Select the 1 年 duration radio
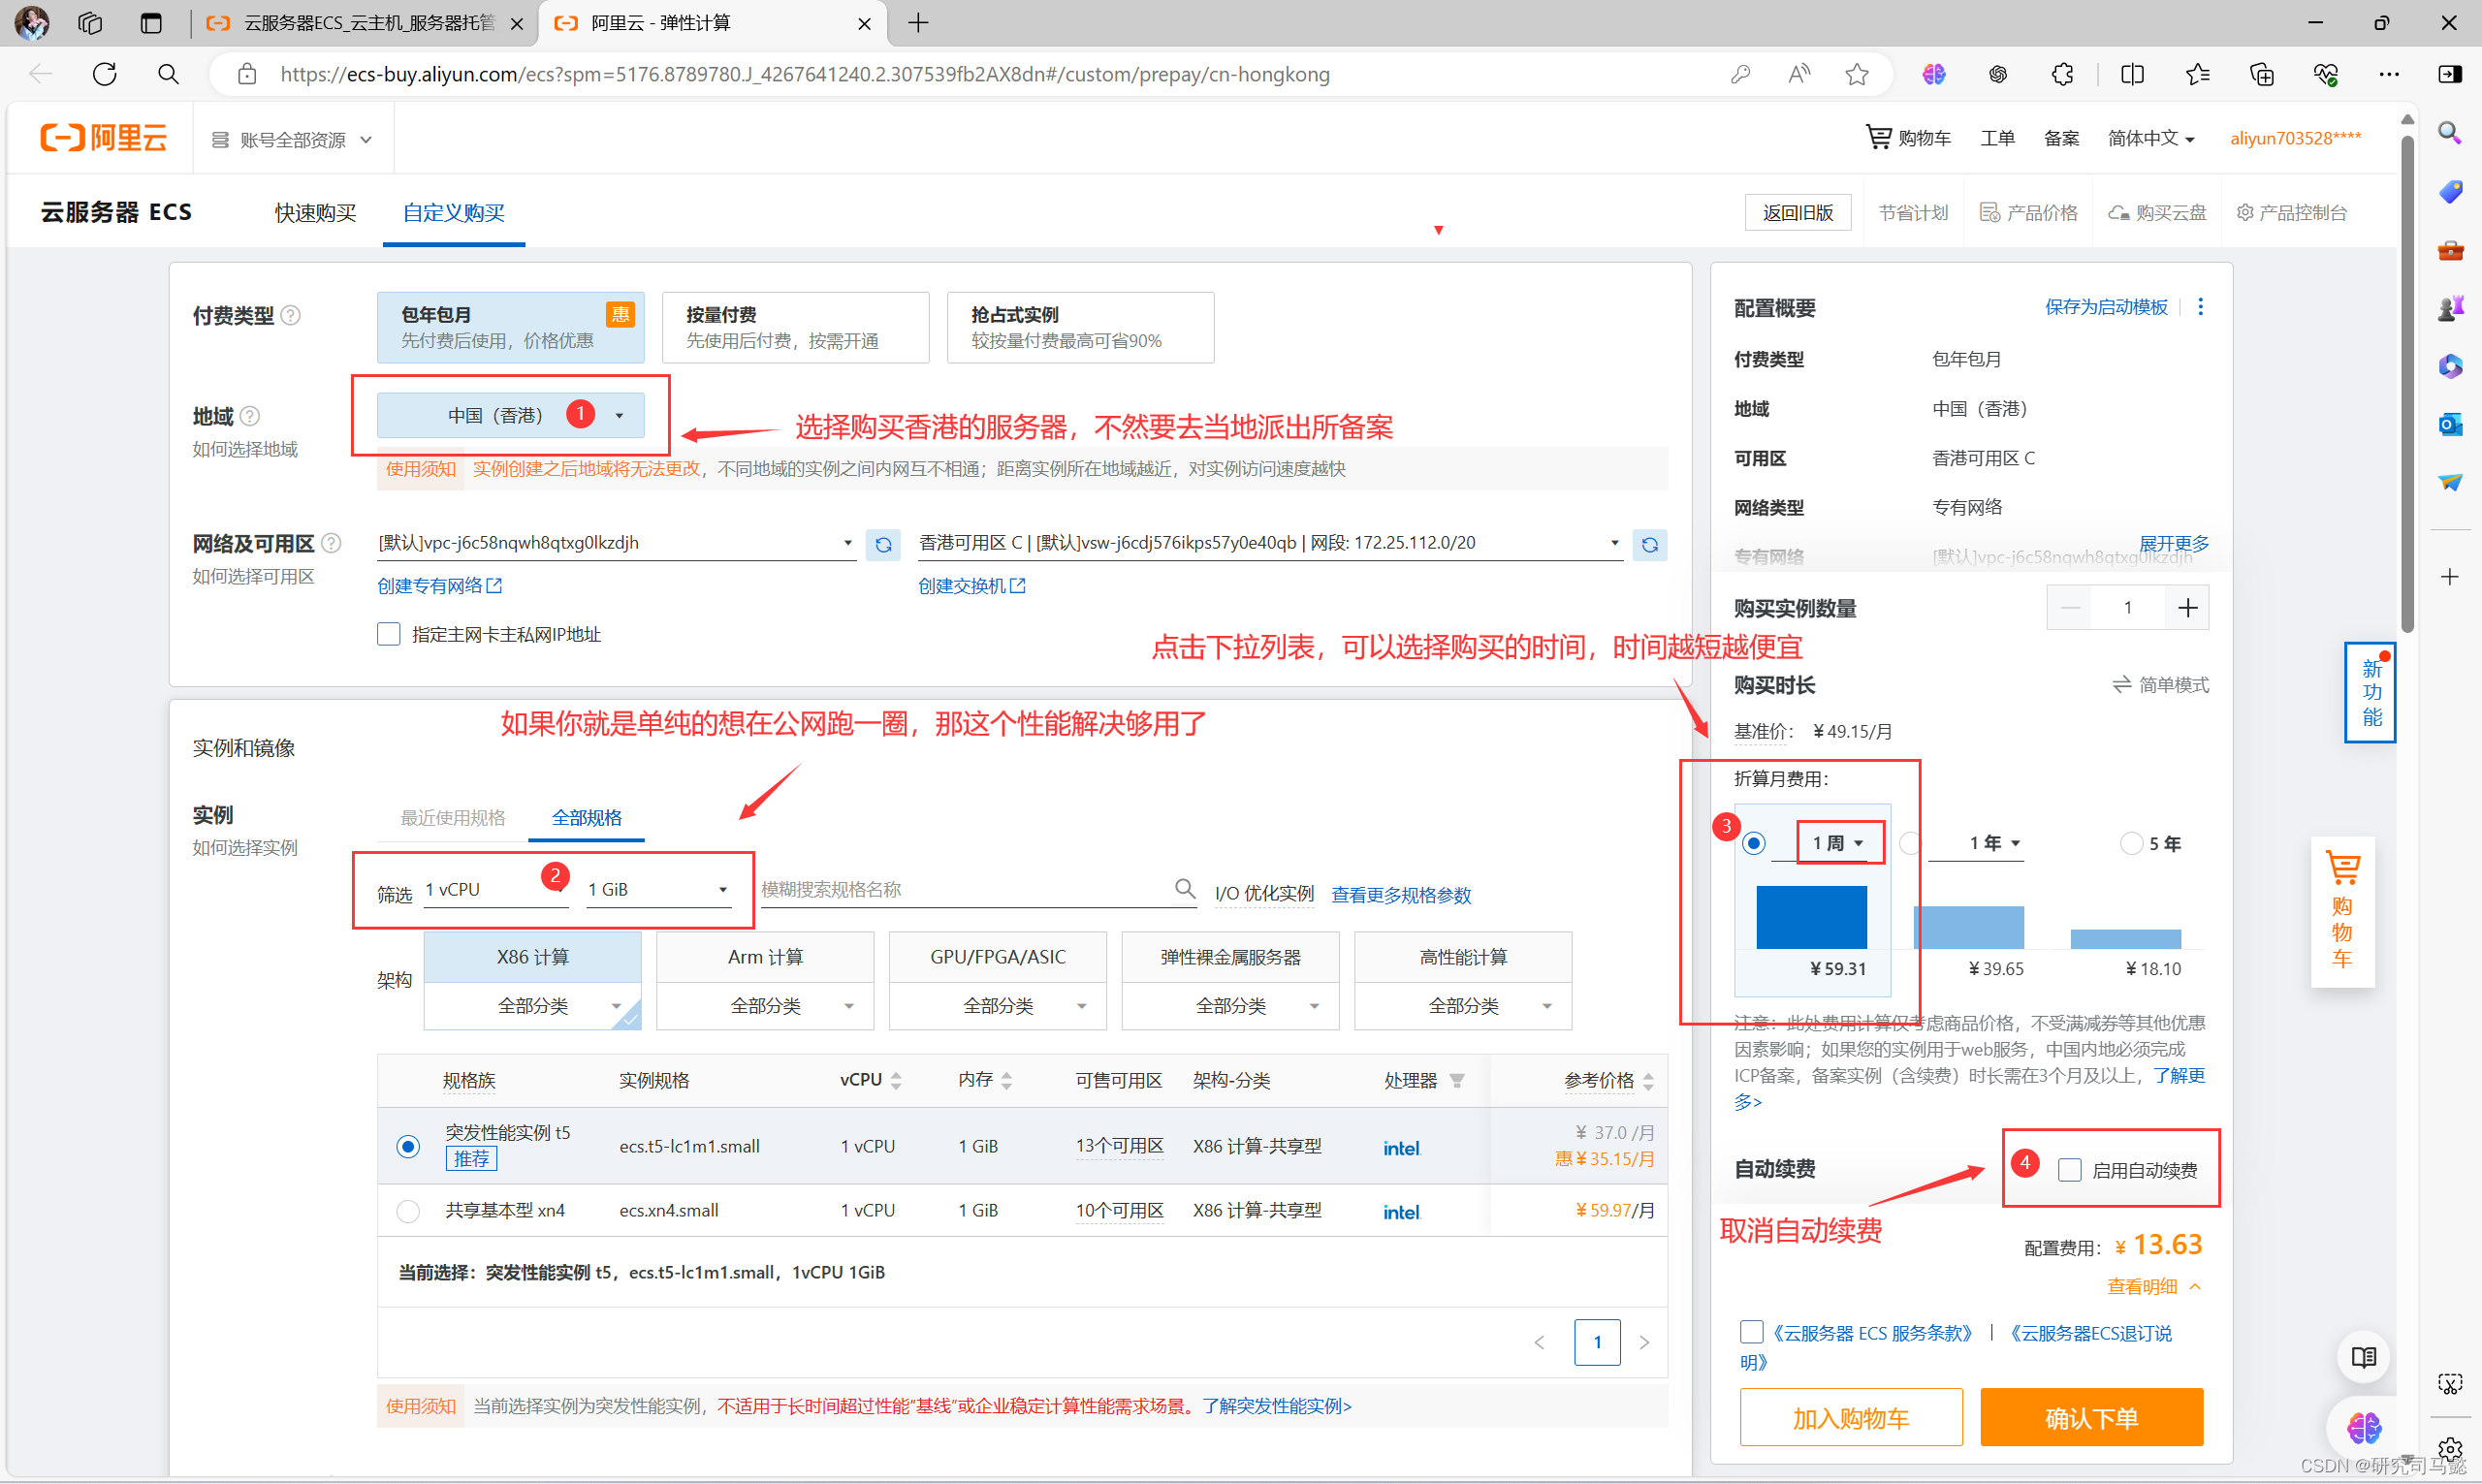Viewport: 2482px width, 1484px height. coord(1911,843)
